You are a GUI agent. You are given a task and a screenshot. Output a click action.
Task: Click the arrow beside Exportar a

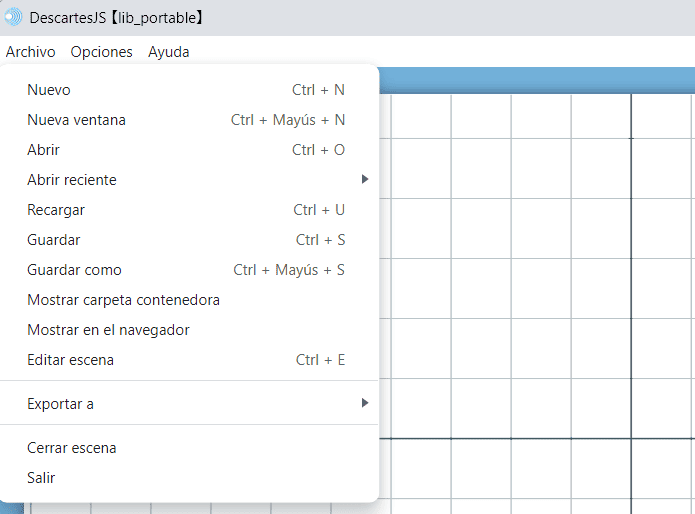click(x=365, y=403)
